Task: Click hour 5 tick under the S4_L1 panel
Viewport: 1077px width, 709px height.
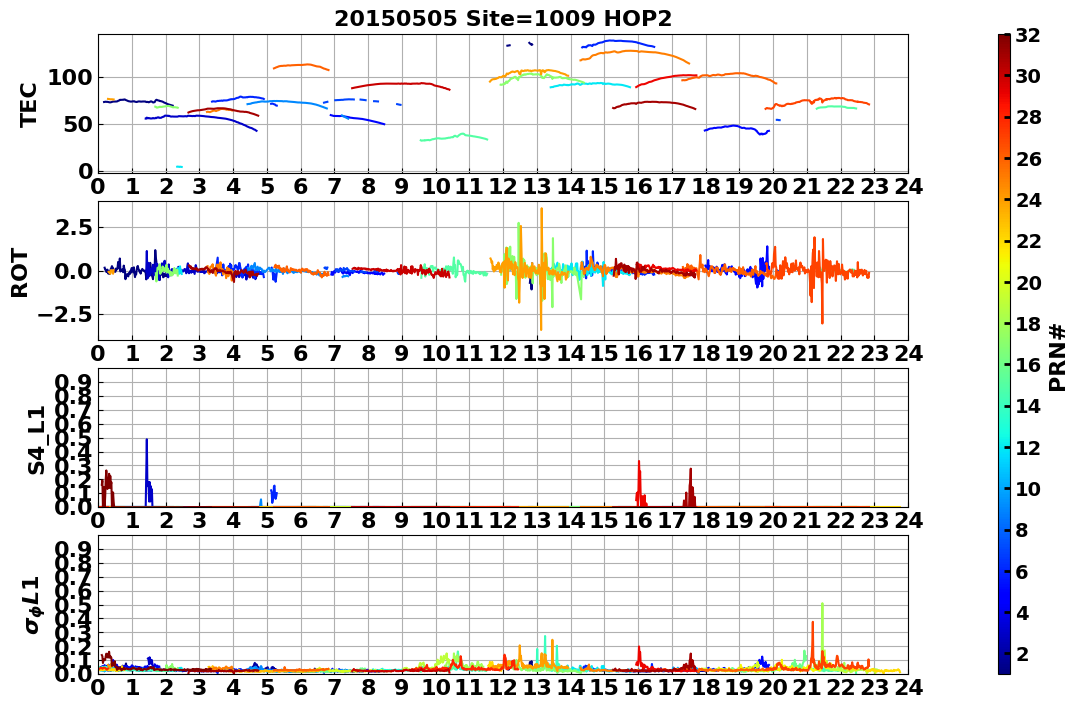Action: click(267, 521)
